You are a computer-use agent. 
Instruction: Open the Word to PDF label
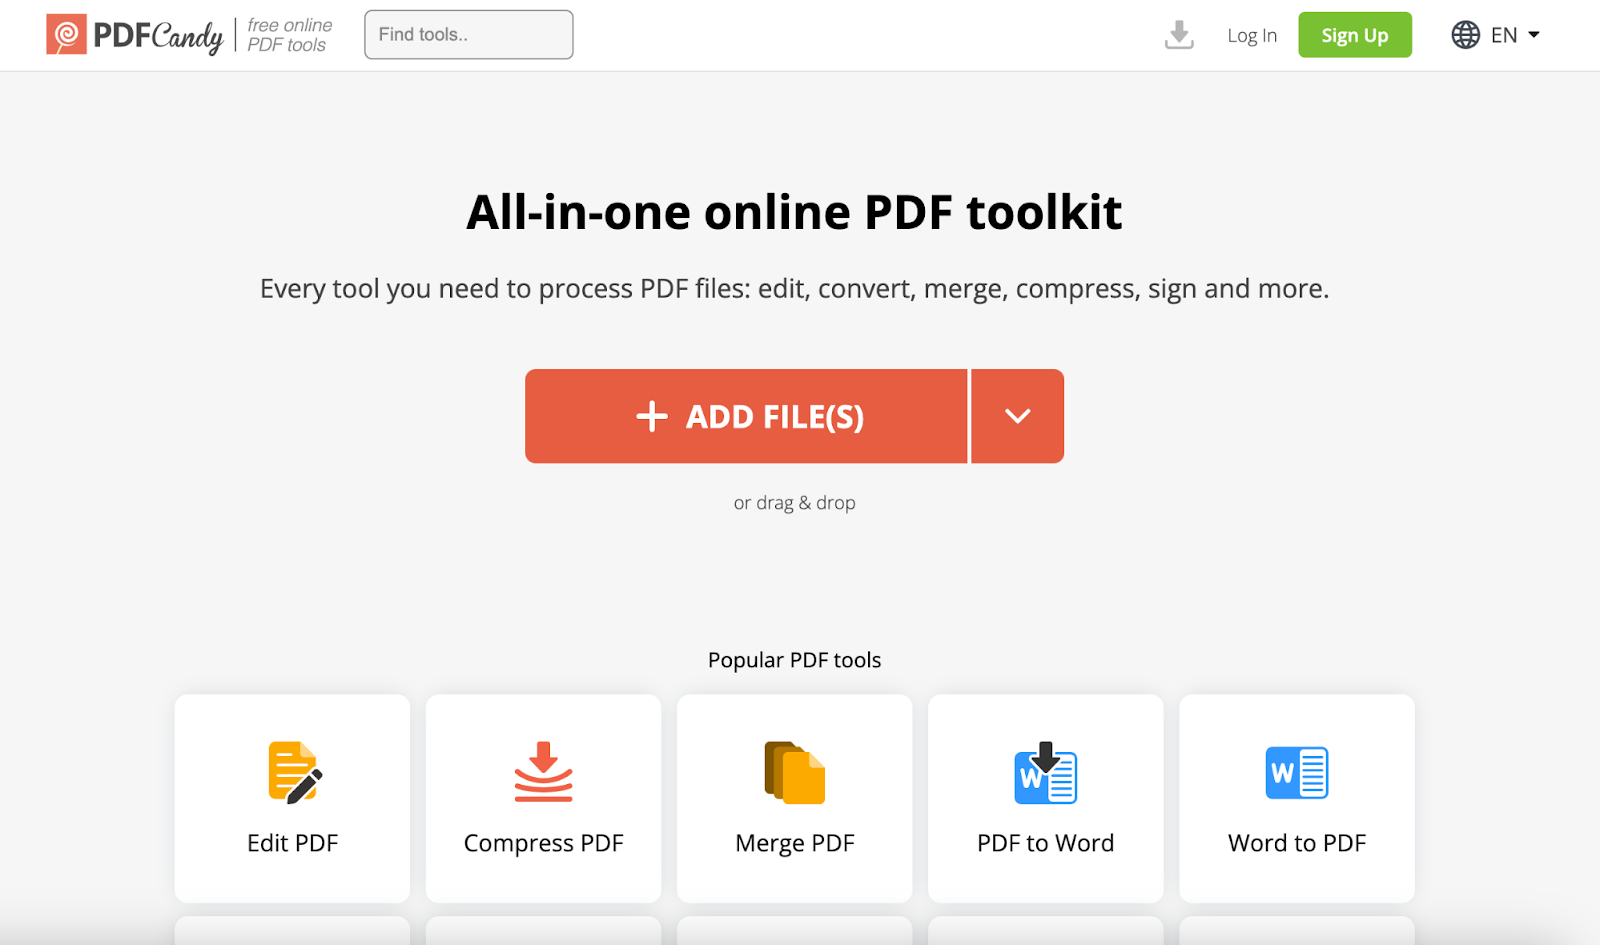1297,843
